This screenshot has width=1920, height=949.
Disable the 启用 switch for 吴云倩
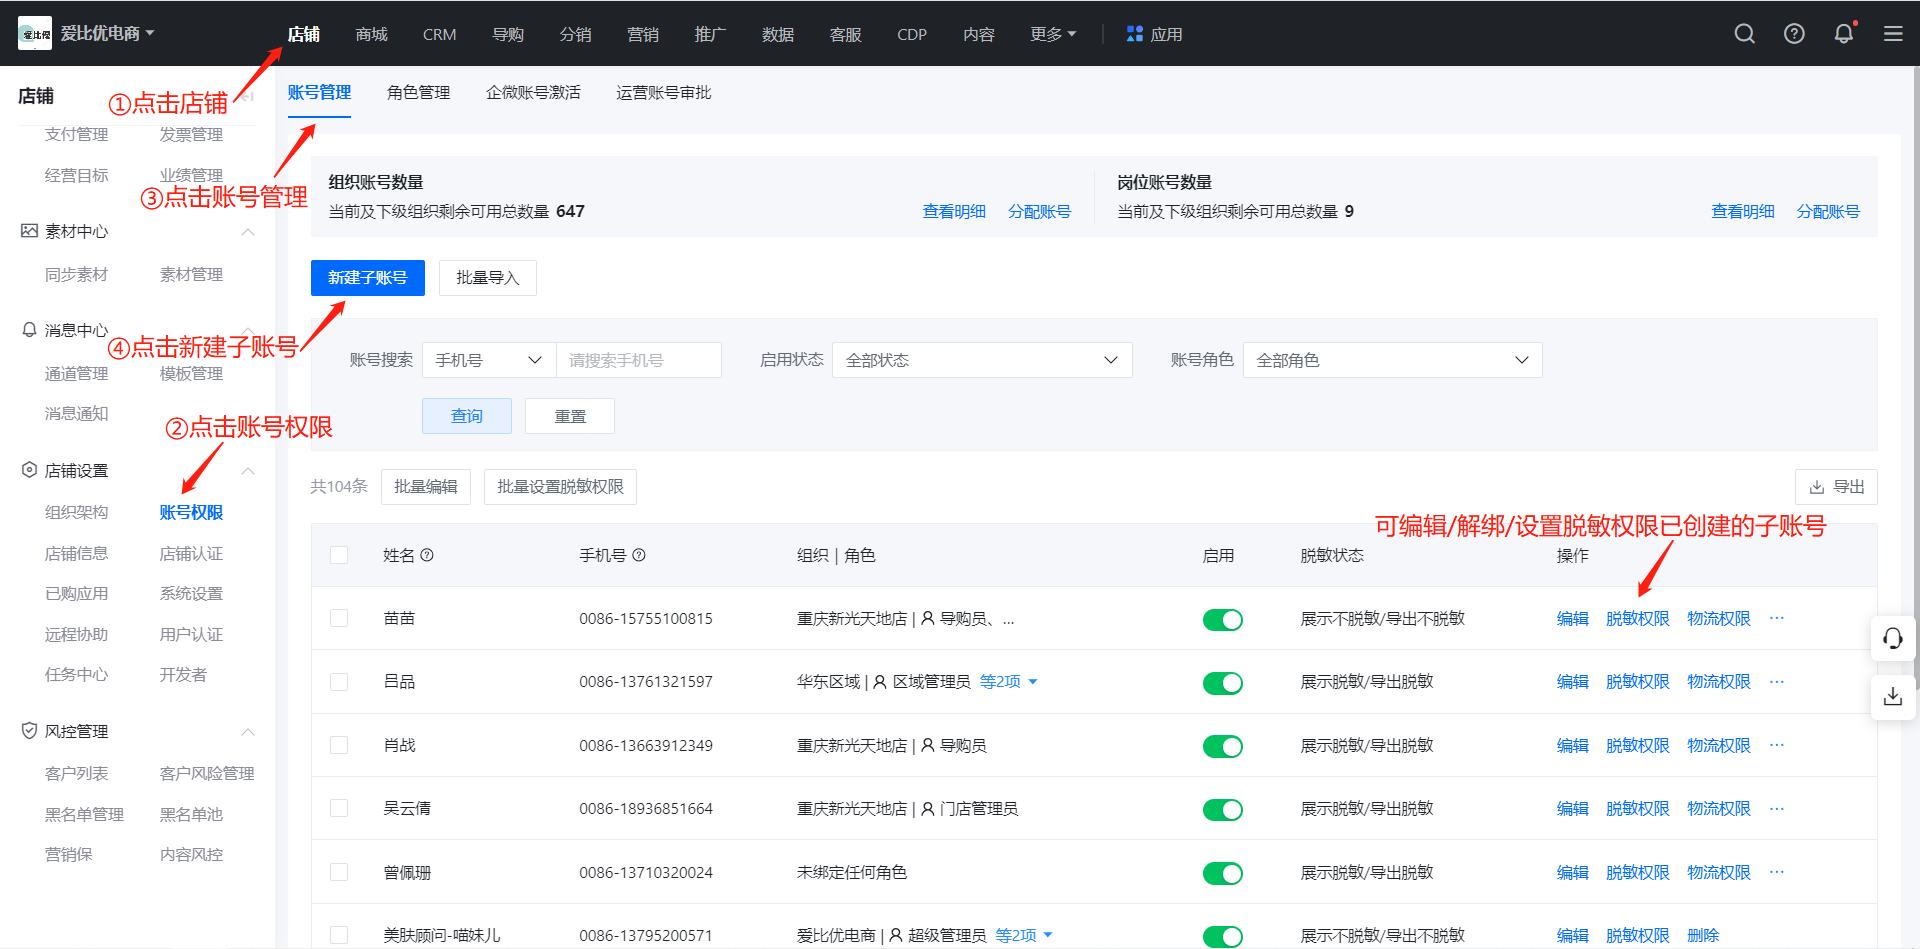[1222, 810]
